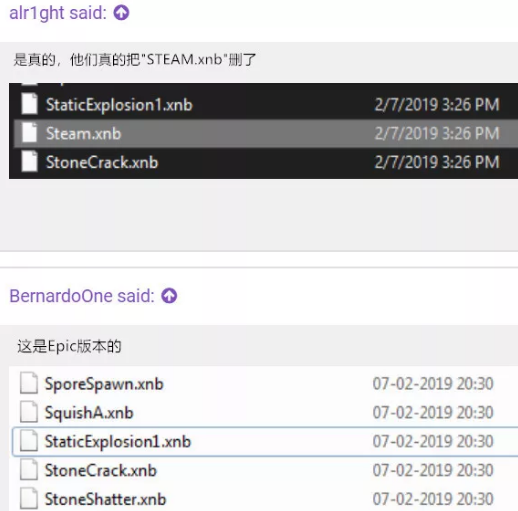Viewport: 518px width, 511px height.
Task: Open 'alr1ght said:' quote link
Action: [58, 13]
